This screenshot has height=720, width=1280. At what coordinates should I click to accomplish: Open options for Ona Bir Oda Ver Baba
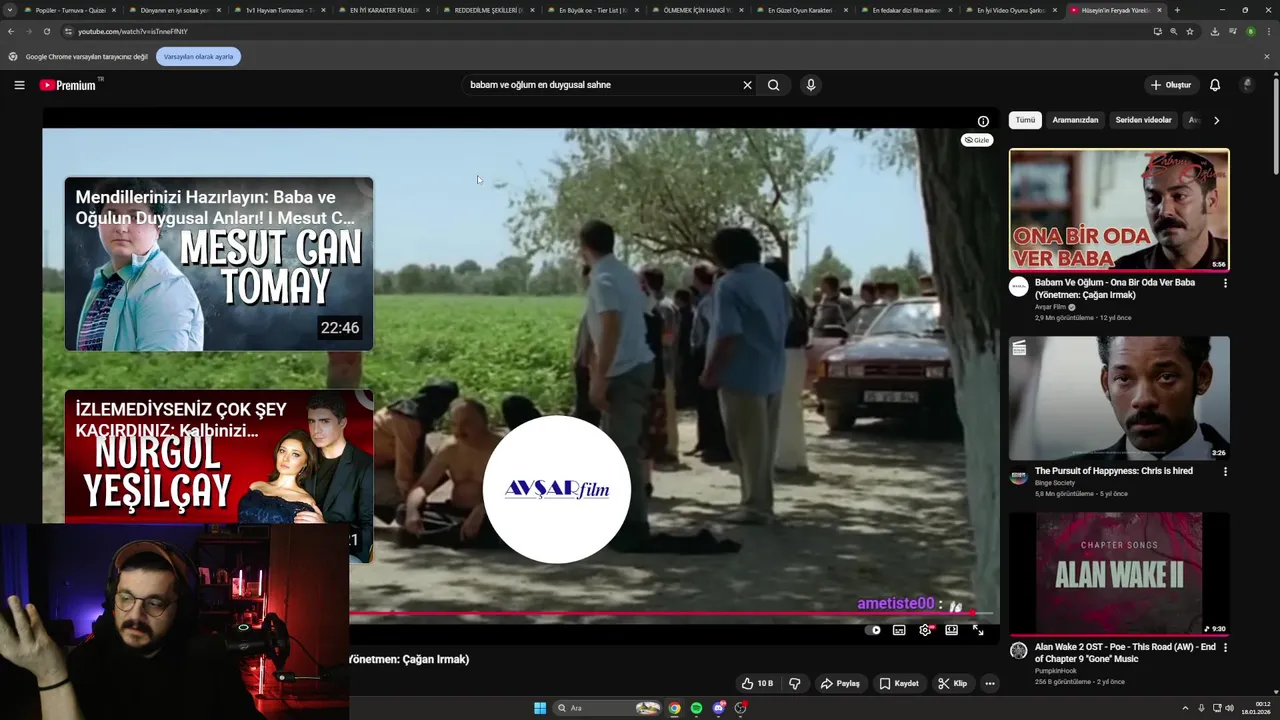(x=1225, y=283)
